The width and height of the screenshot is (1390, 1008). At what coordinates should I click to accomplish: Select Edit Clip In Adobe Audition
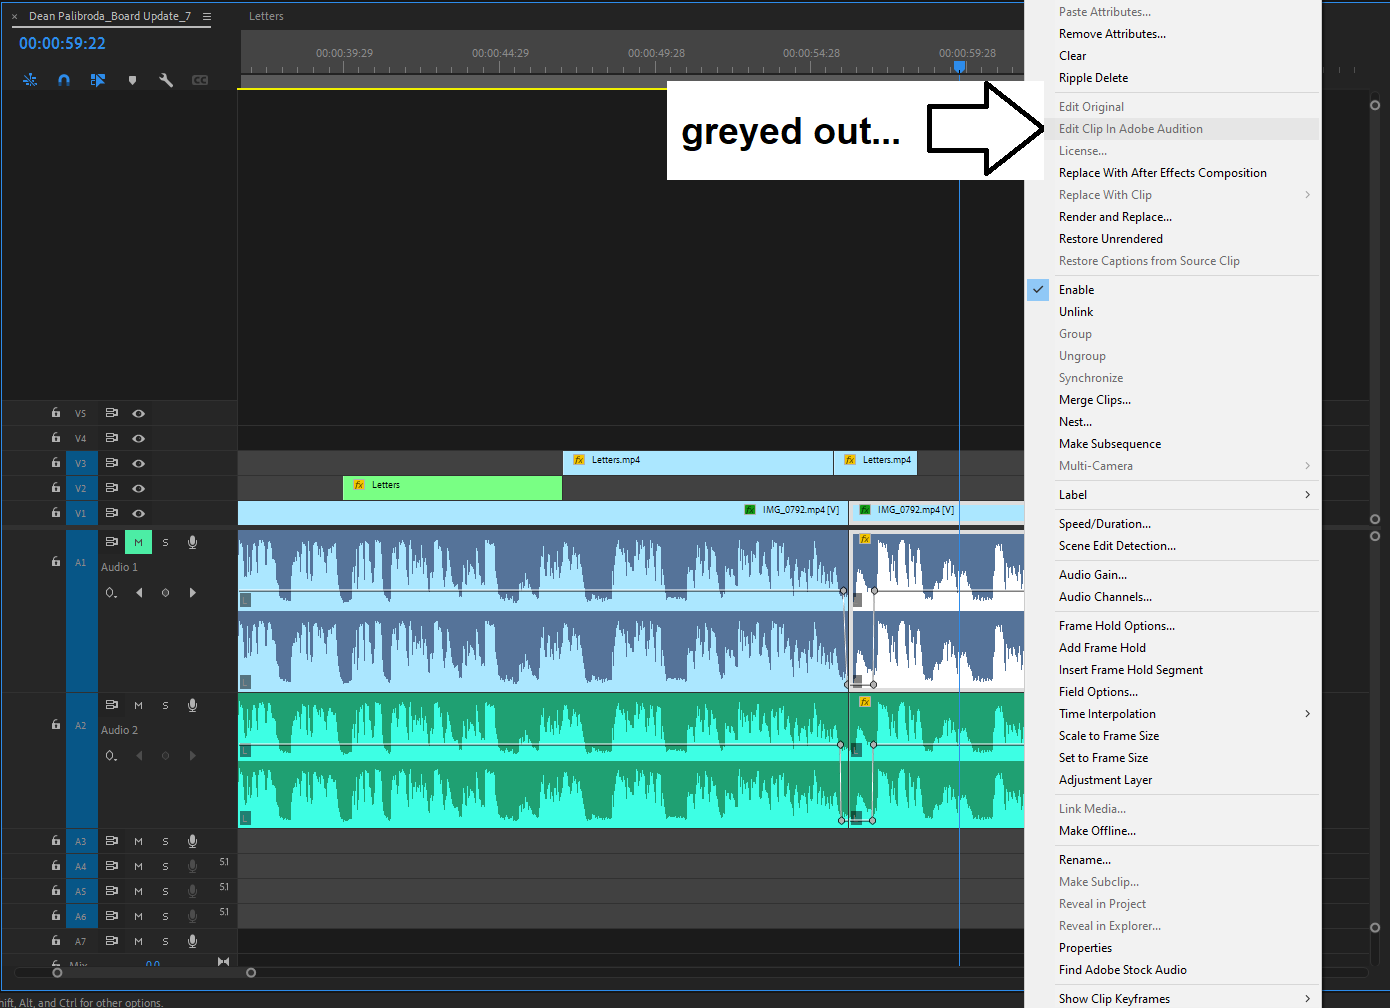pos(1130,128)
